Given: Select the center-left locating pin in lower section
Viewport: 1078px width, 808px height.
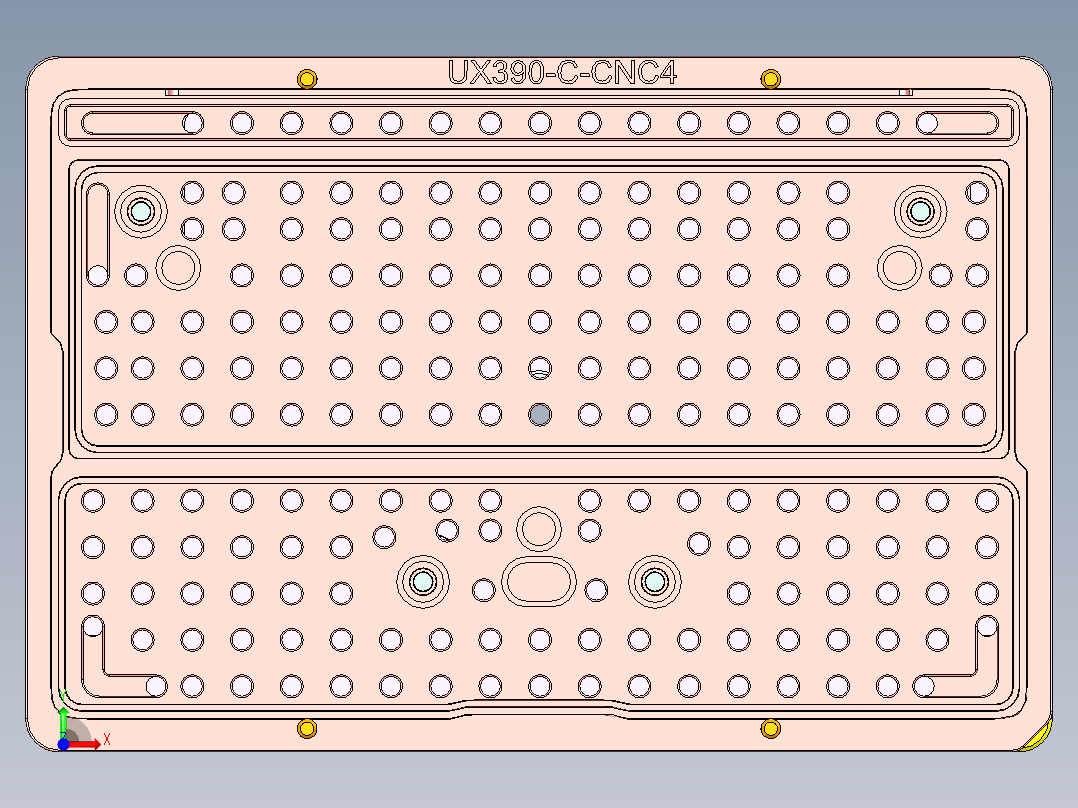Looking at the screenshot, I should tap(423, 580).
